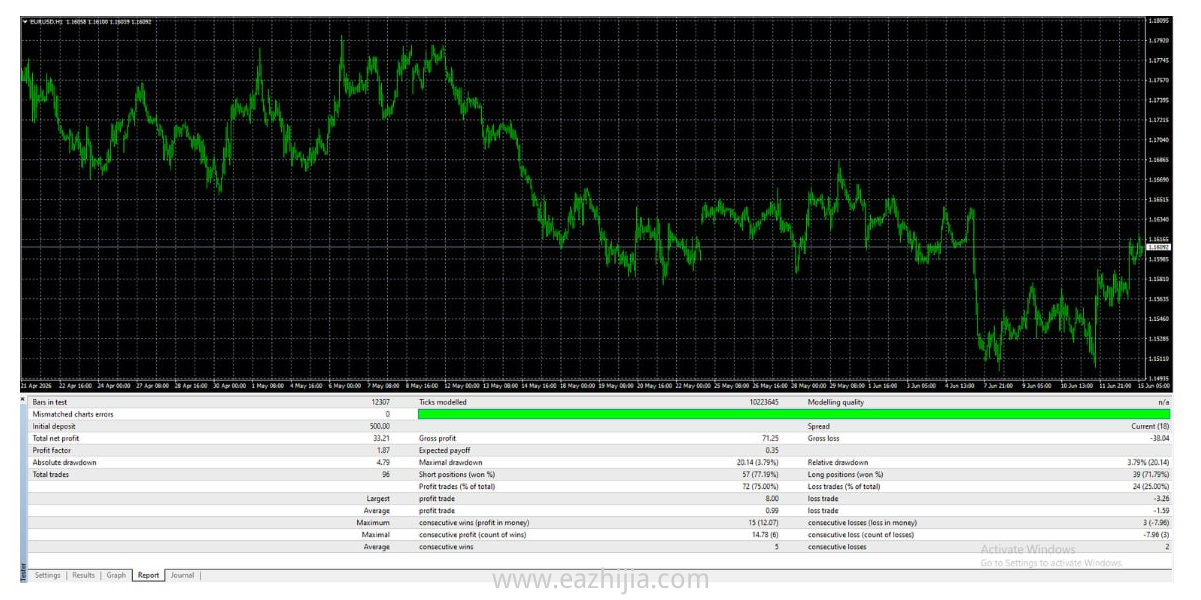
Task: Click the spread value 'Current (18)'
Action: tap(1152, 426)
